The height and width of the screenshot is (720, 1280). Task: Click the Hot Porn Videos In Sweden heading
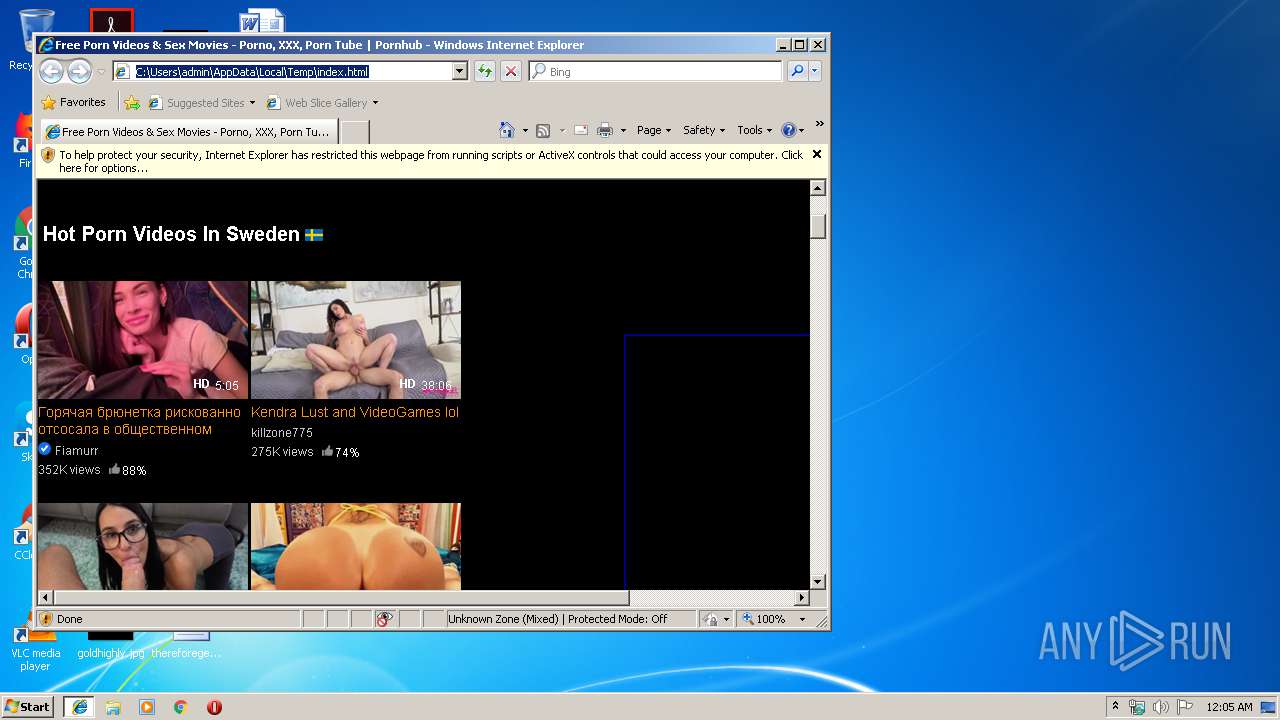(171, 234)
